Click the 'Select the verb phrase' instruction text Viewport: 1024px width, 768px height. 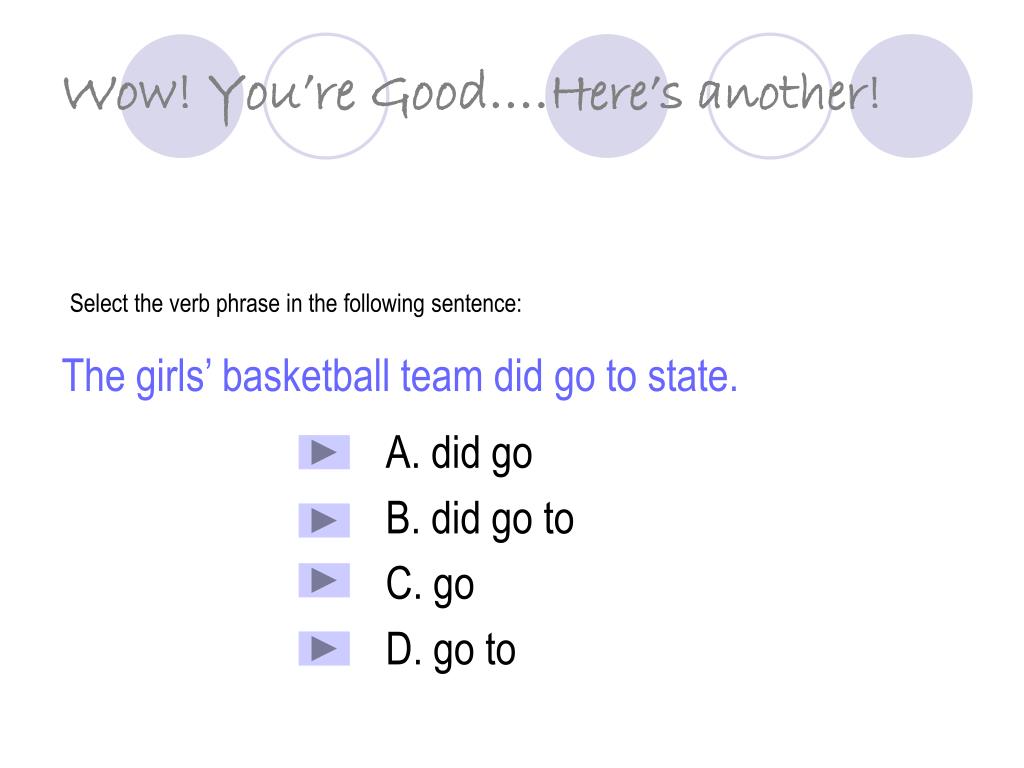(295, 304)
